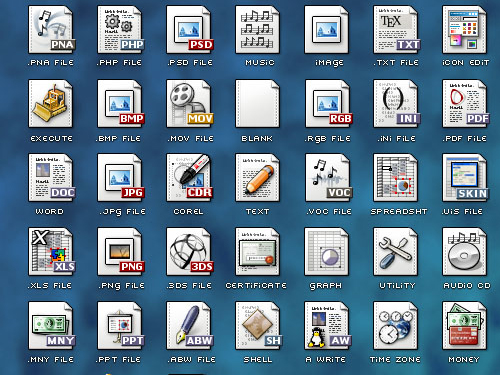The image size is (500, 375).
Task: Select the Audio CD icon
Action: click(464, 251)
